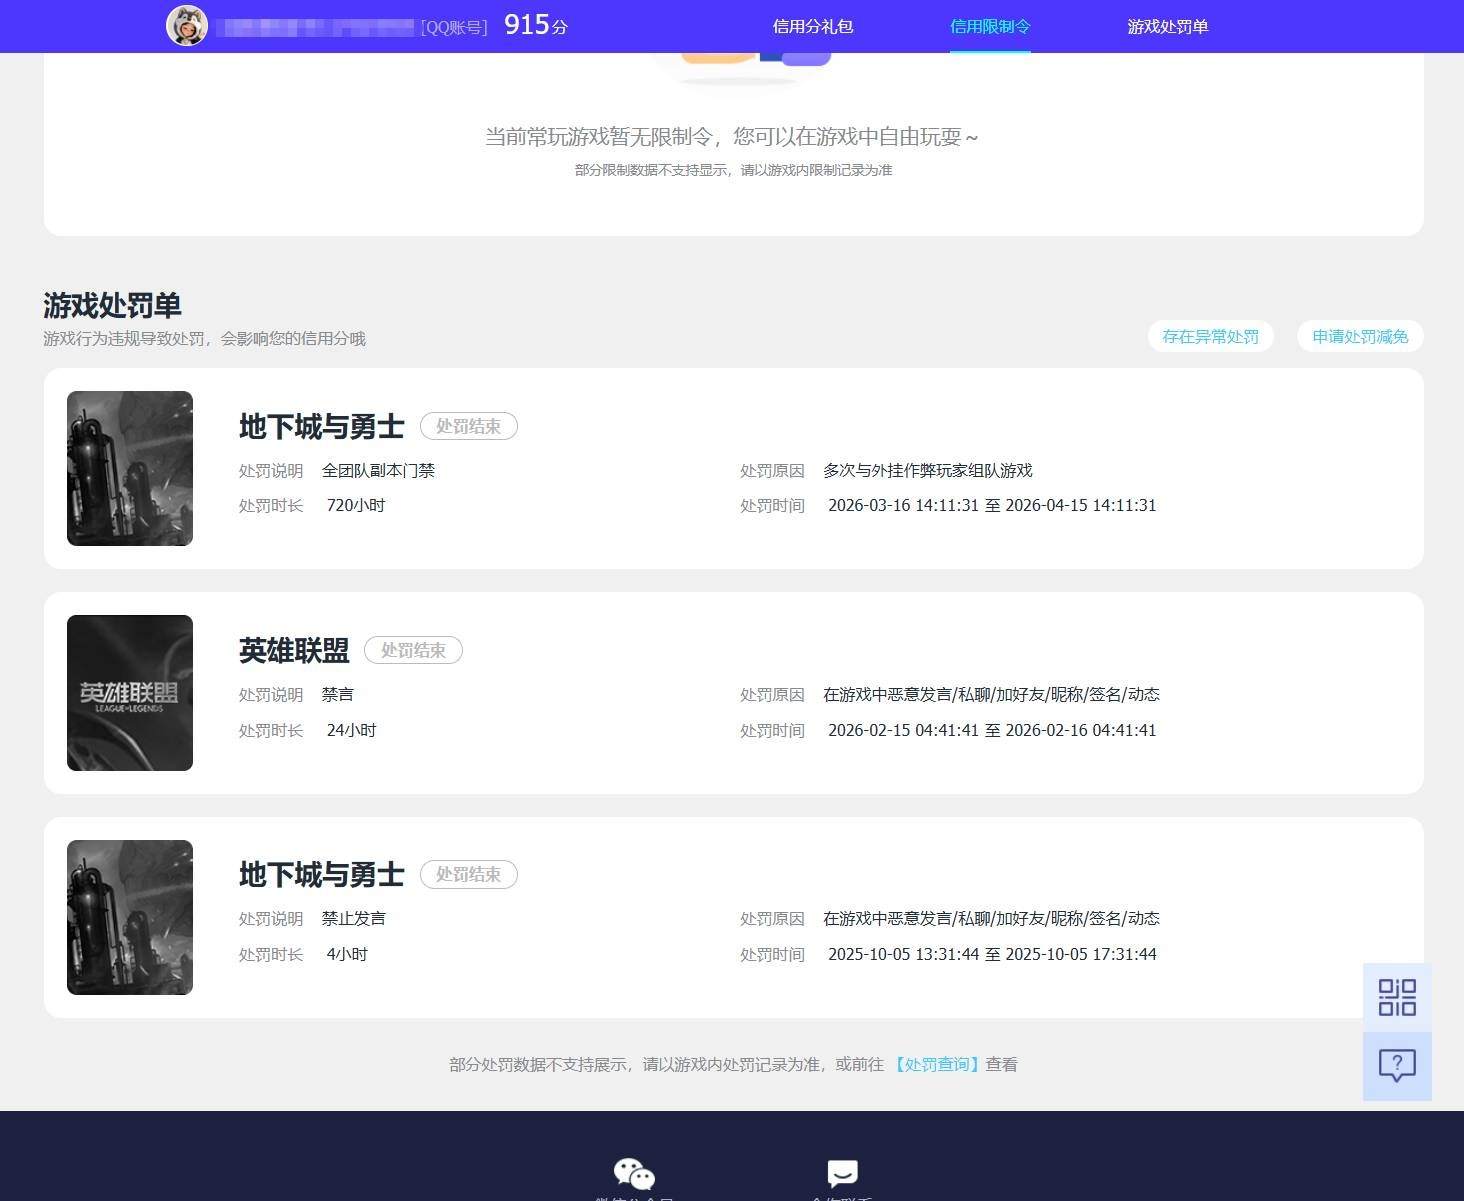Click the 当前常玩游戏暂无限制令 message
1464x1201 pixels.
(733, 137)
